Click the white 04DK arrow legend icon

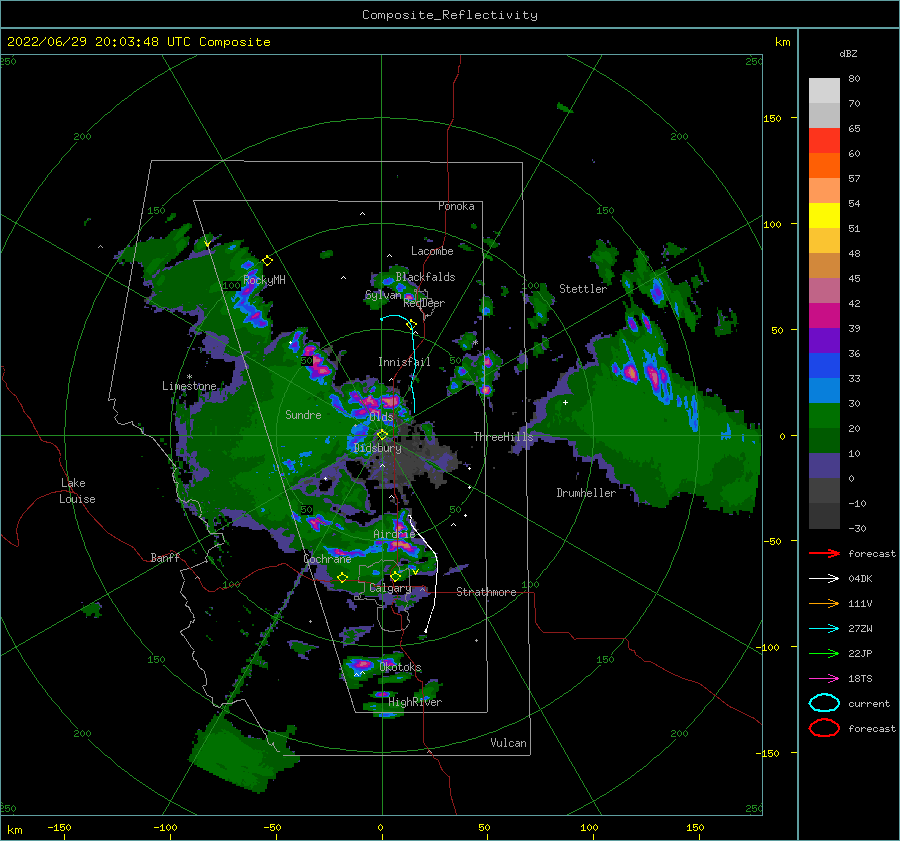[x=824, y=579]
